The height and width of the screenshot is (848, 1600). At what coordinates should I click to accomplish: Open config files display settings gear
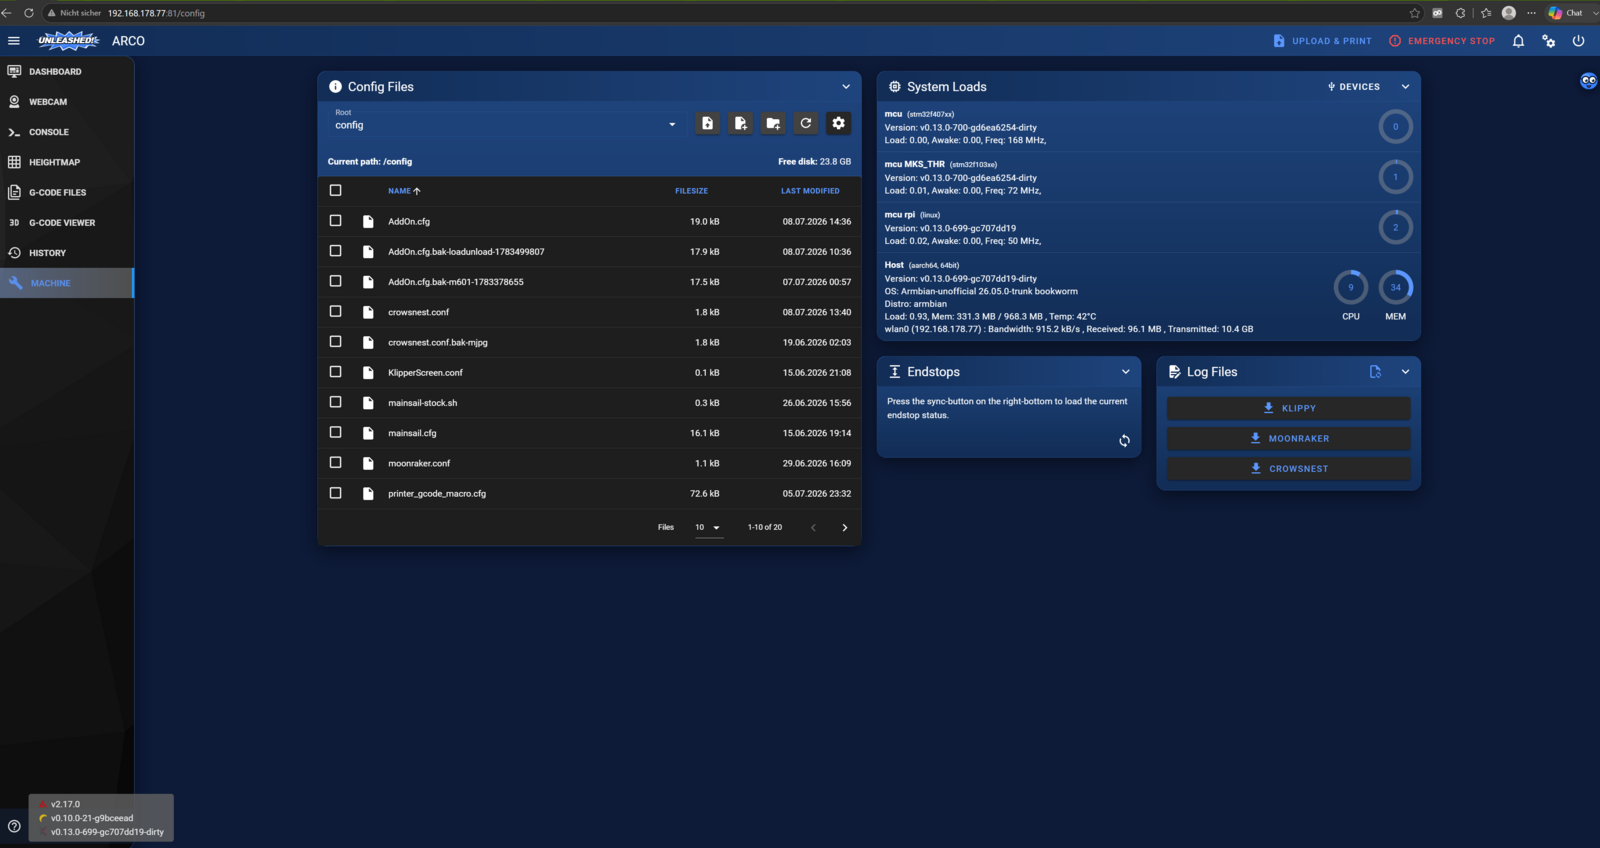839,123
